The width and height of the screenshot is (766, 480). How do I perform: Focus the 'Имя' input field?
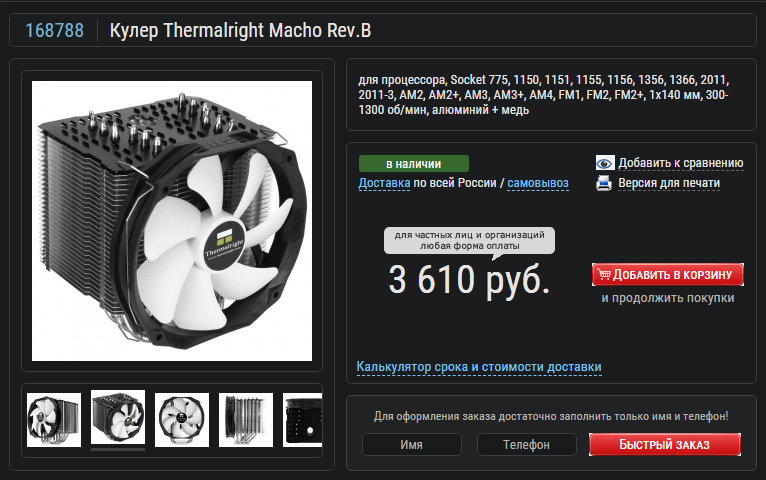click(x=411, y=444)
